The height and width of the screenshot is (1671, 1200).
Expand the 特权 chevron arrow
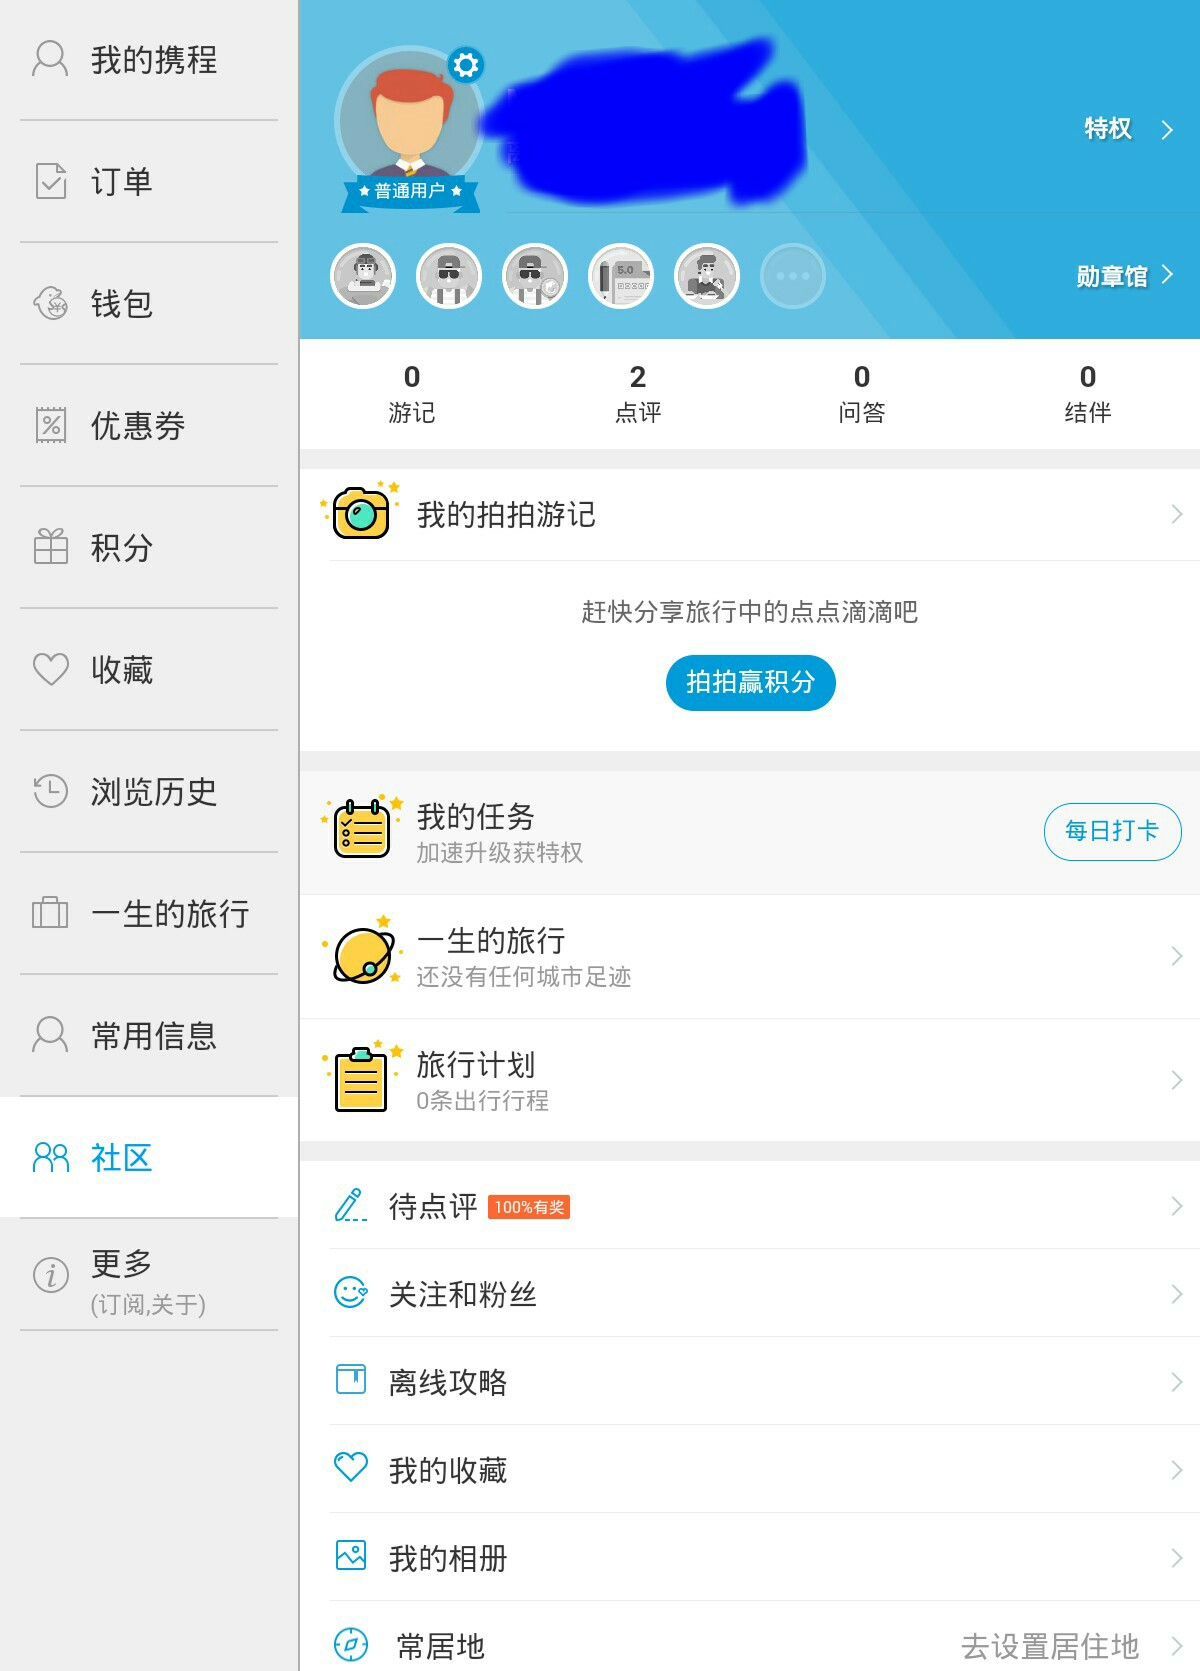click(x=1167, y=130)
